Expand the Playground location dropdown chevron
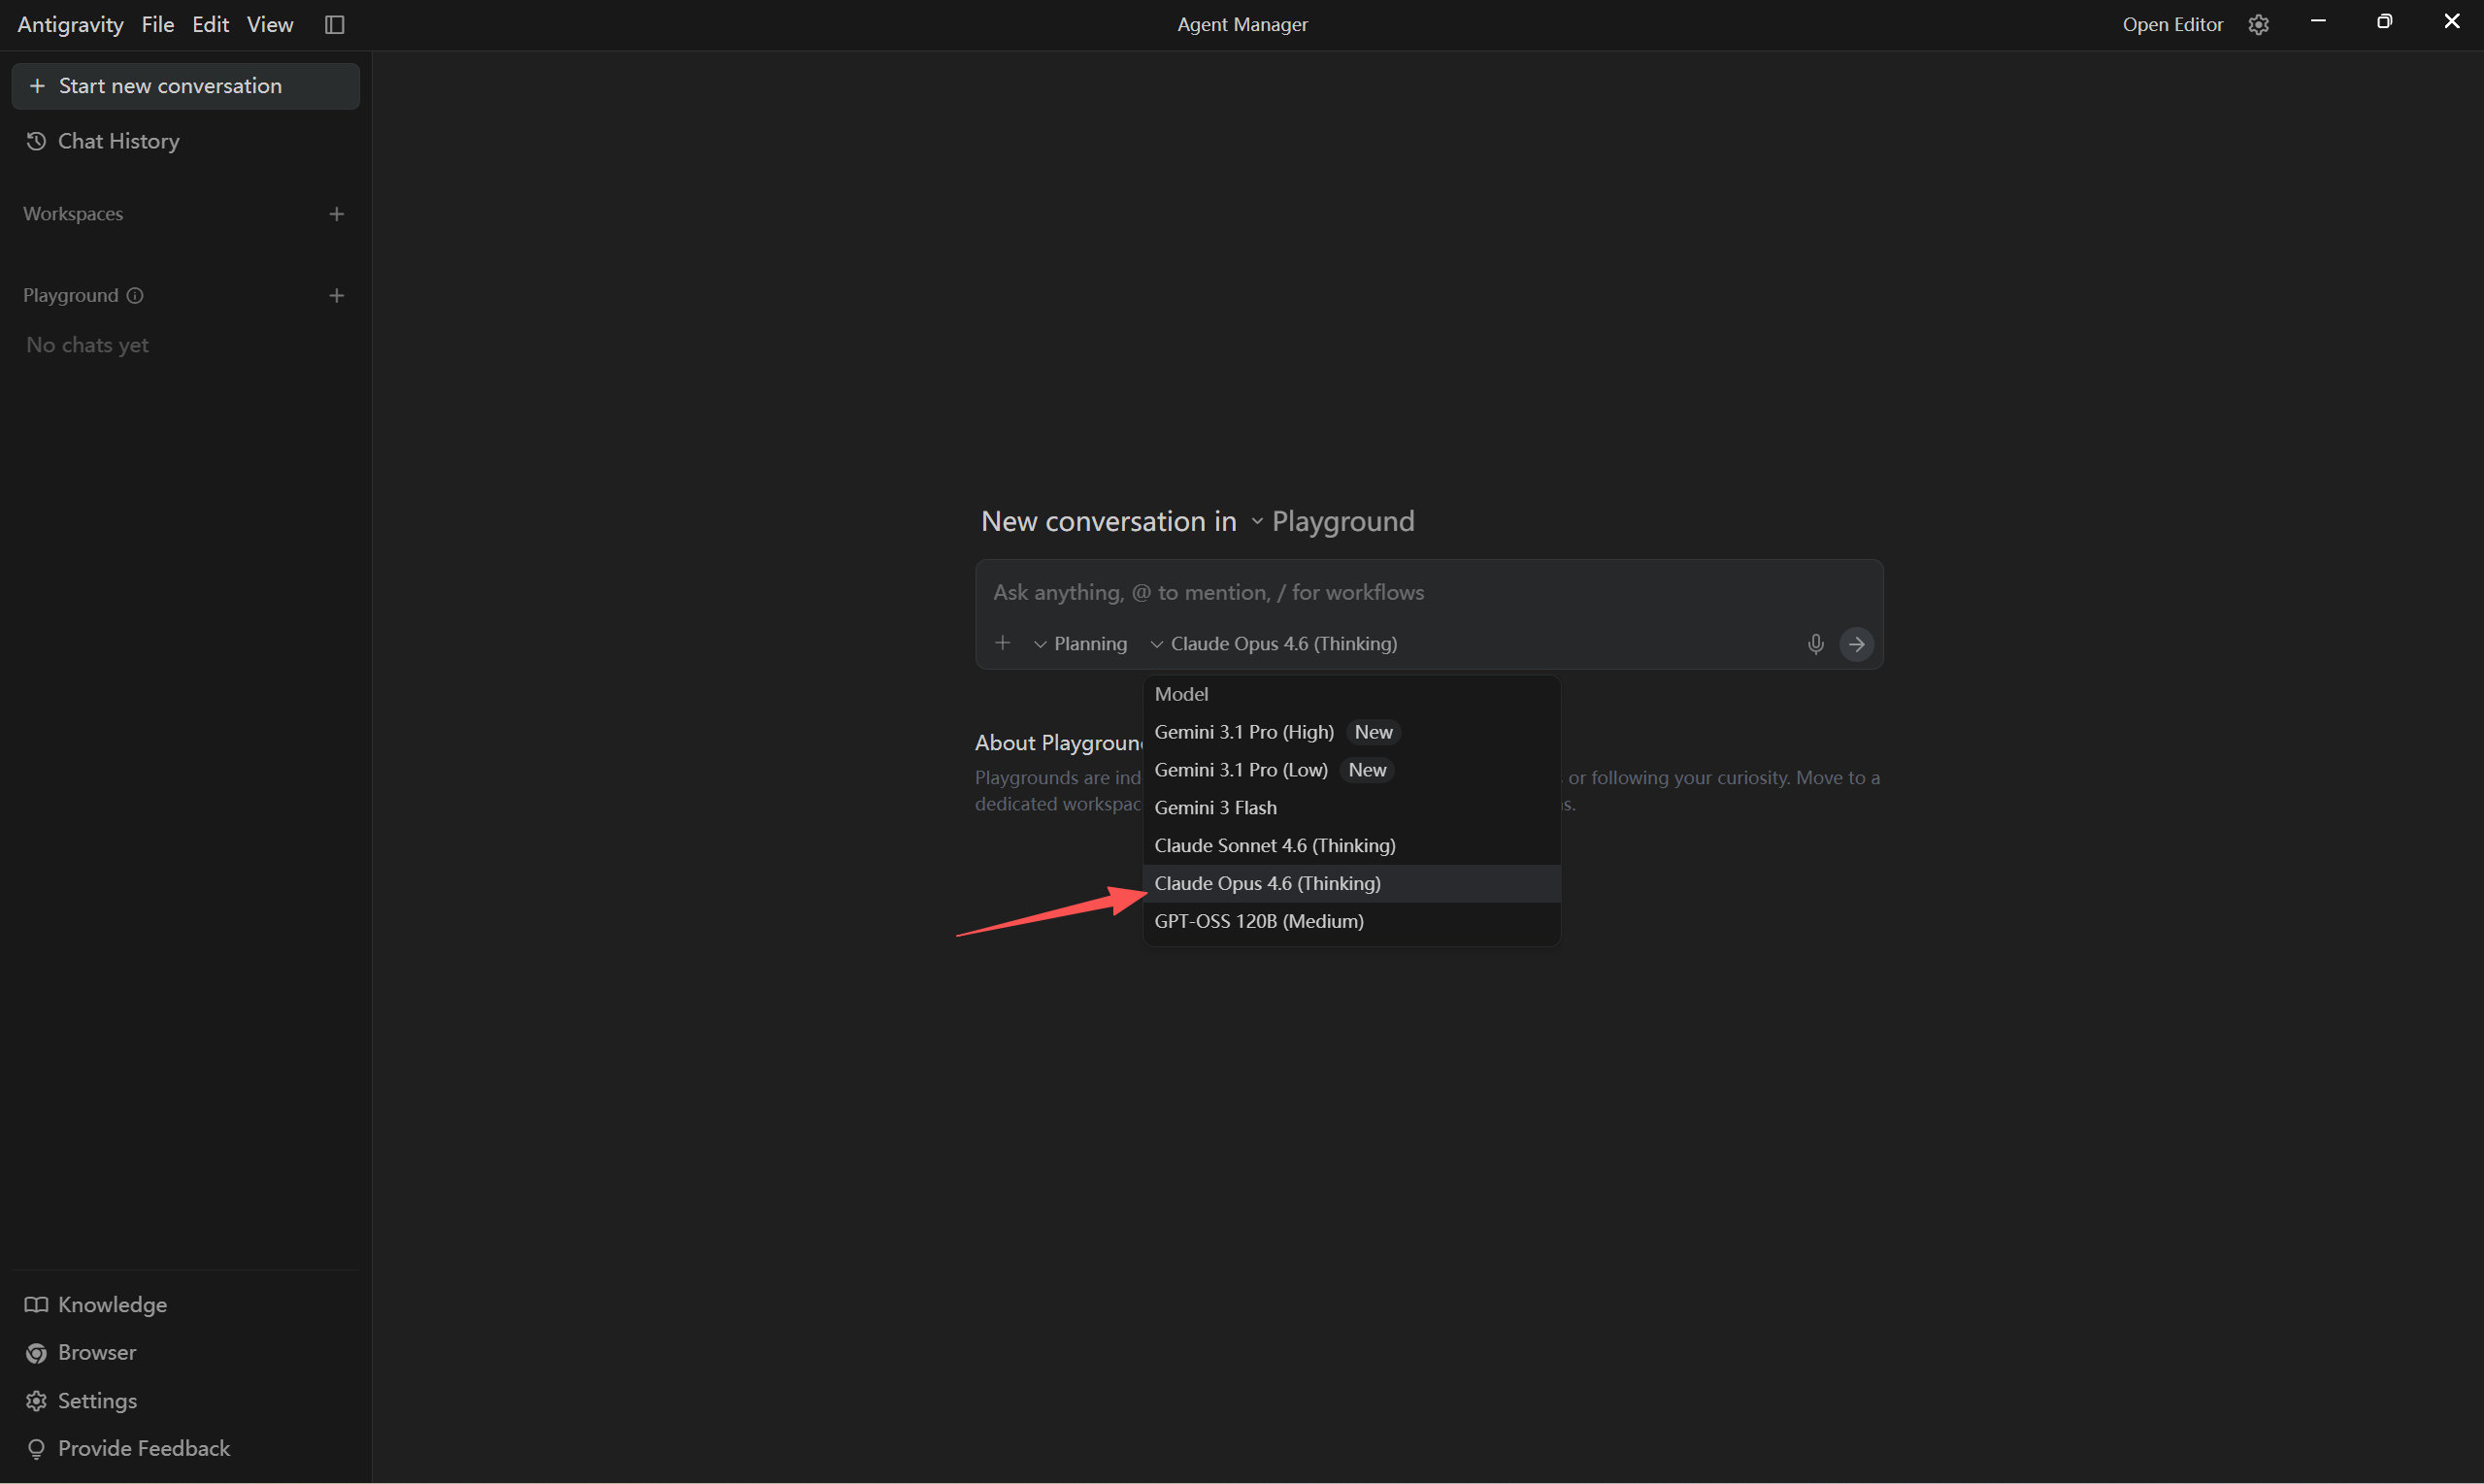 [1257, 521]
